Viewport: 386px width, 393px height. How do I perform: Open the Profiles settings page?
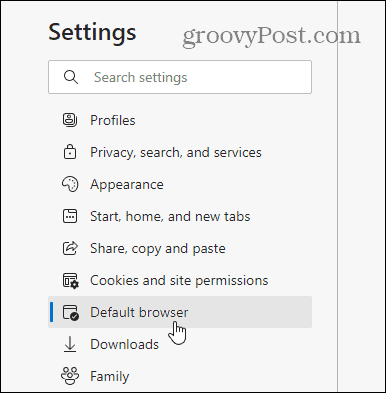180,120
